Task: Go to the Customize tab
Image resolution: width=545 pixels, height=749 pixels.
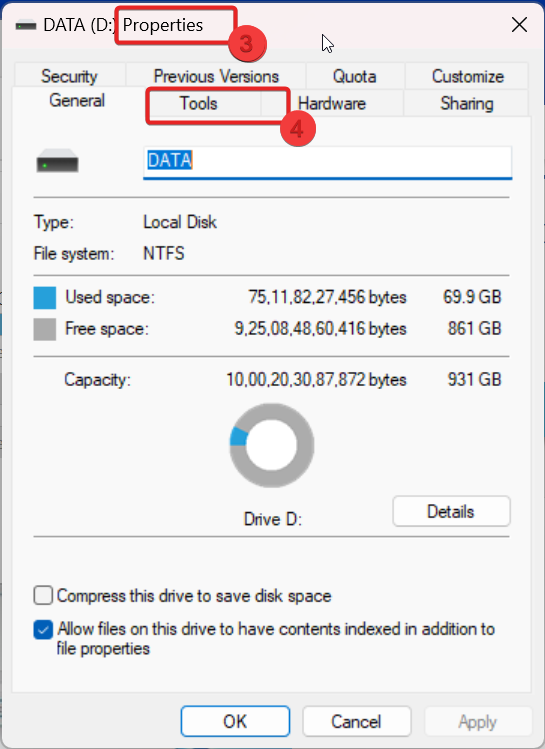Action: pyautogui.click(x=468, y=76)
